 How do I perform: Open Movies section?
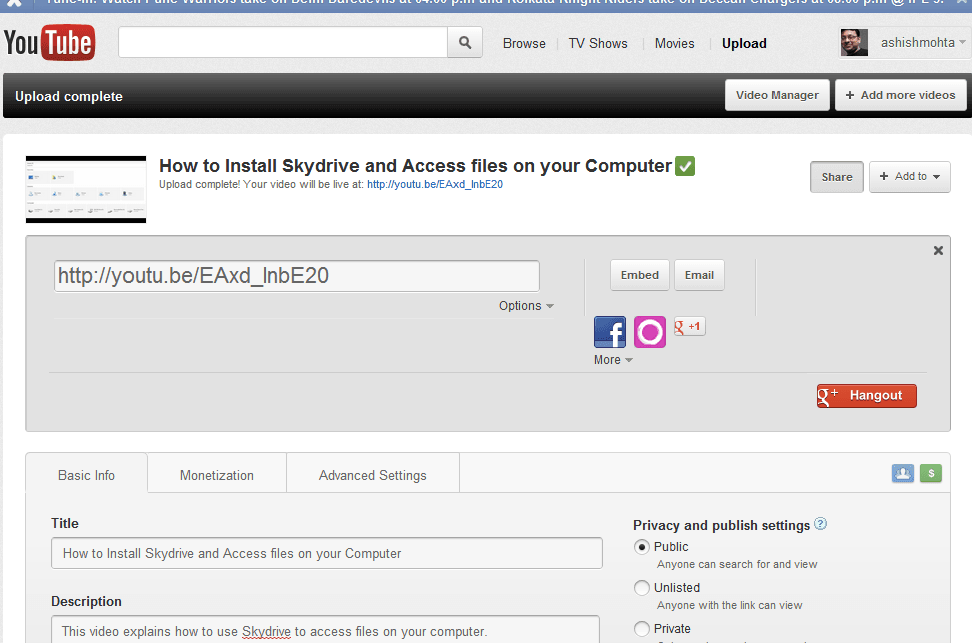674,43
